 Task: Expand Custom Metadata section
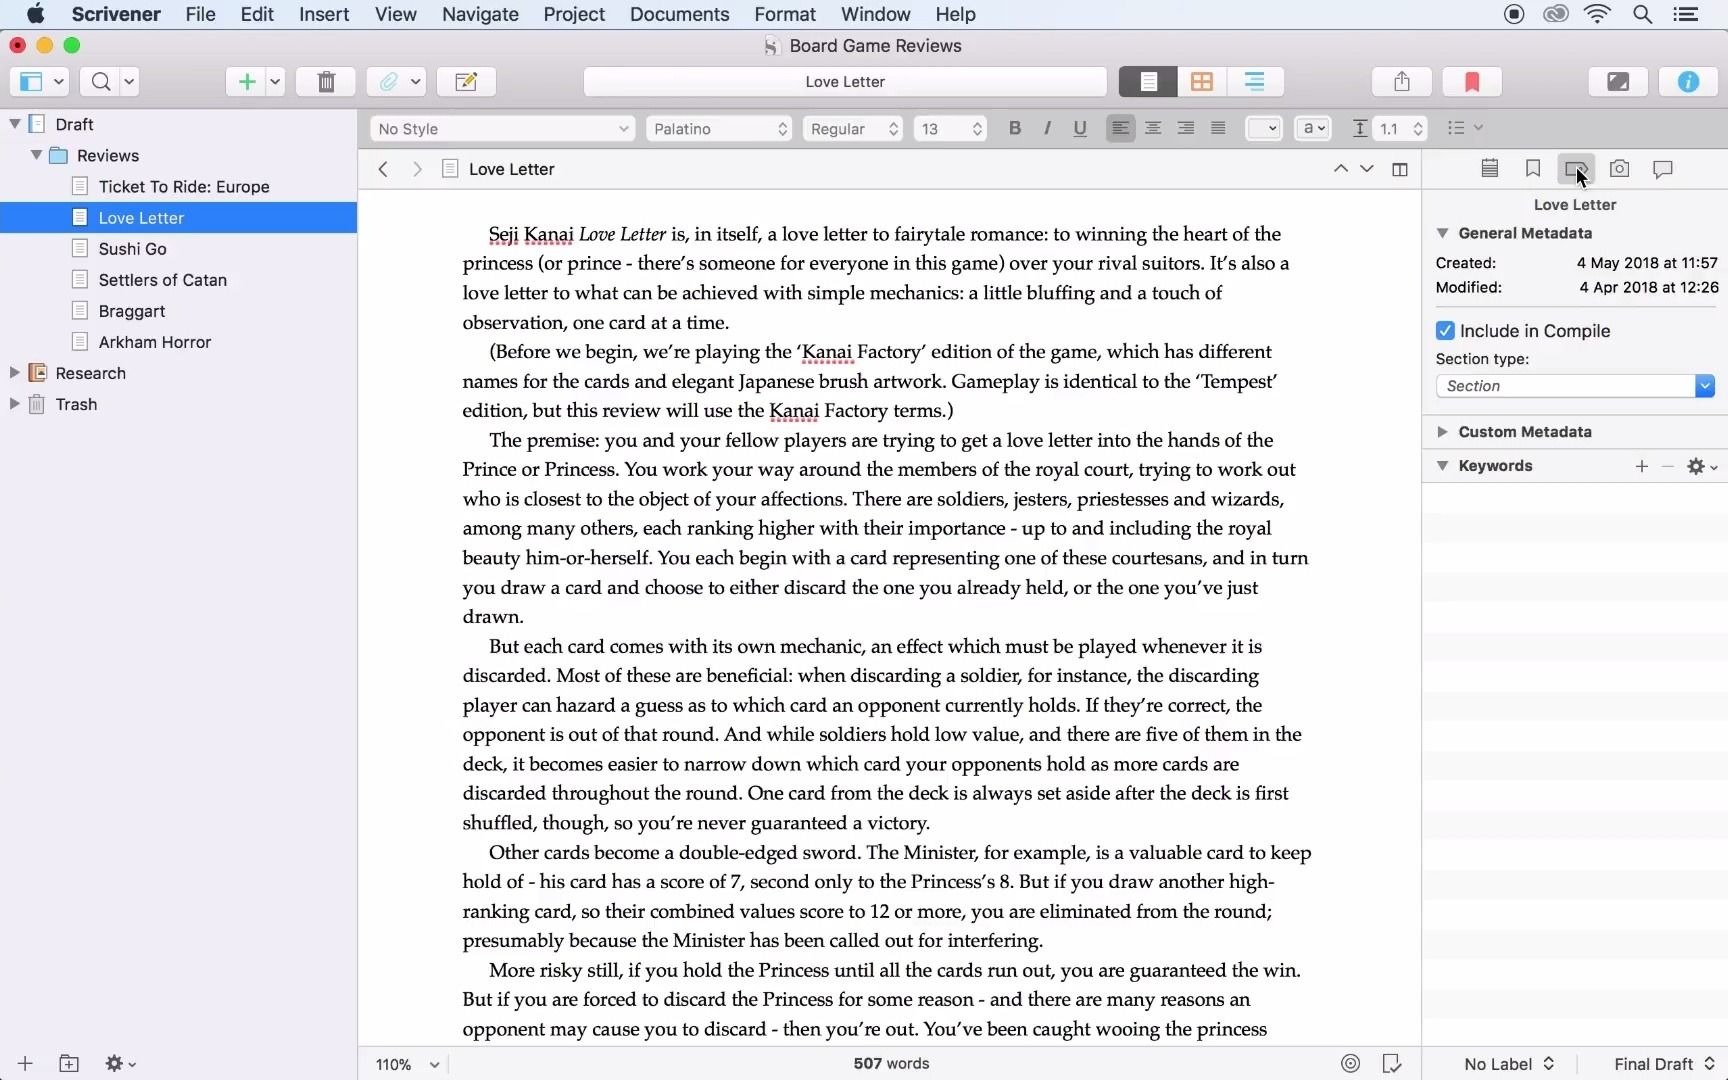[x=1442, y=432]
